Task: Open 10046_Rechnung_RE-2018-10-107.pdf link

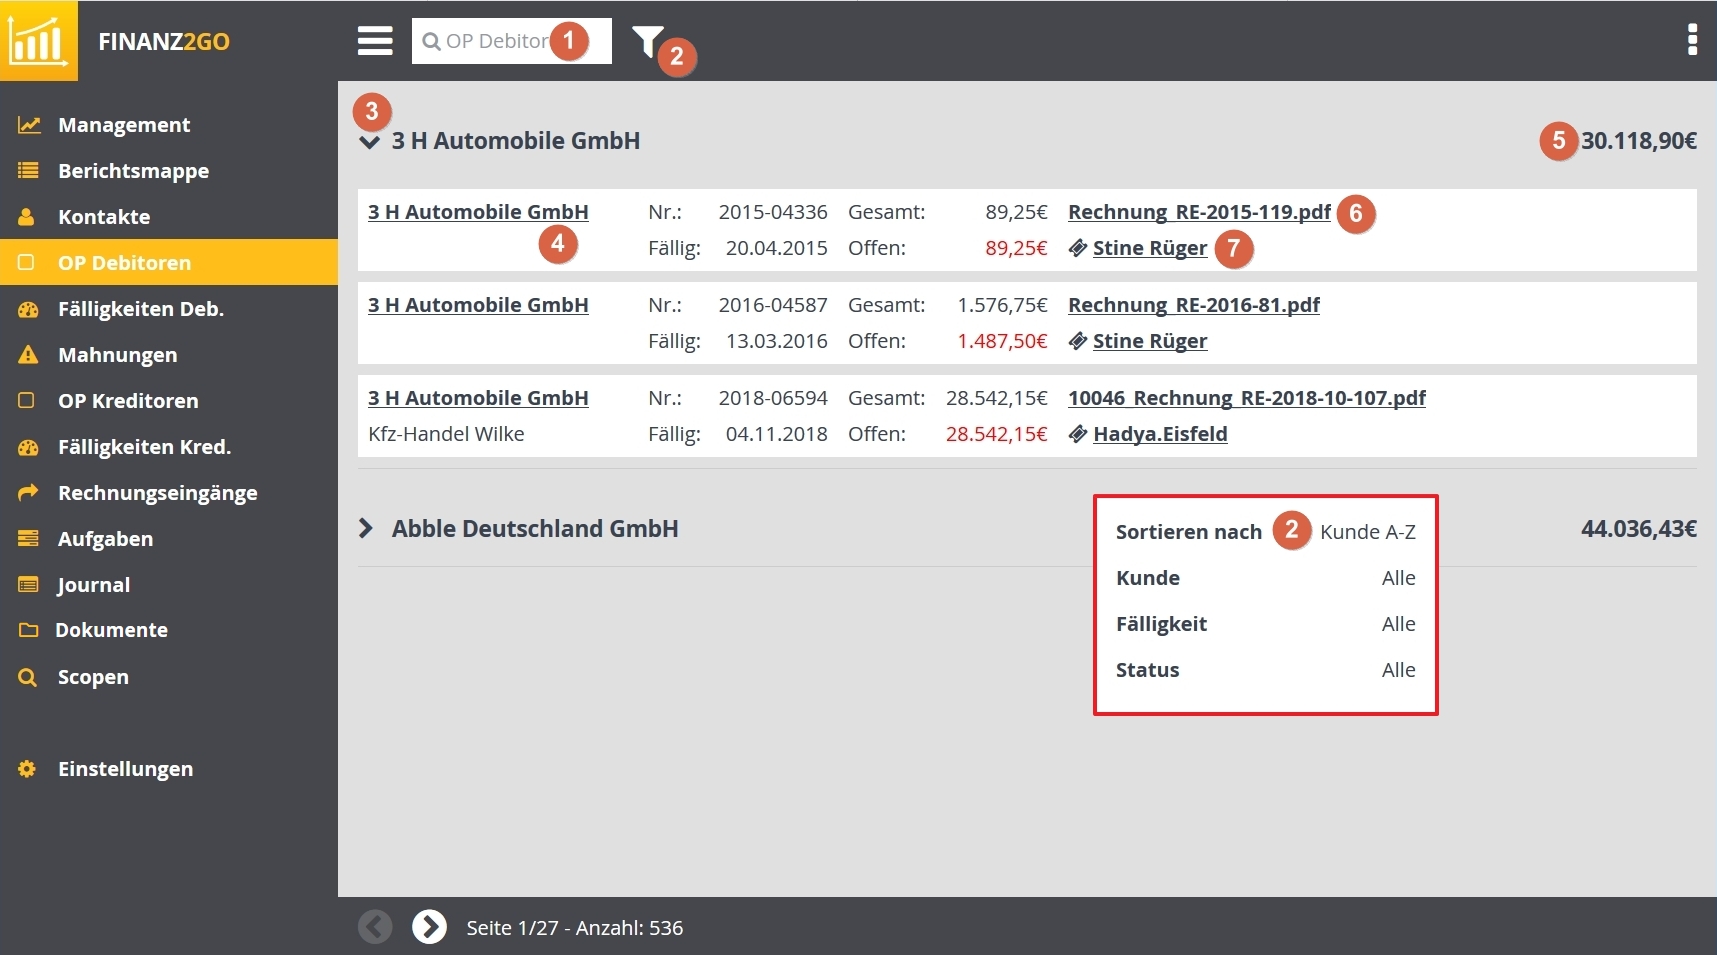Action: (x=1247, y=398)
